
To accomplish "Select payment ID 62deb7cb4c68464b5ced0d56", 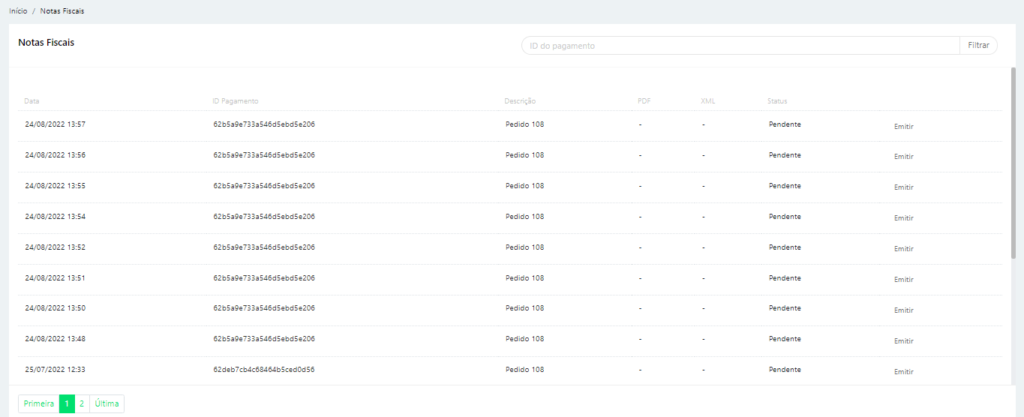I will (x=264, y=369).
